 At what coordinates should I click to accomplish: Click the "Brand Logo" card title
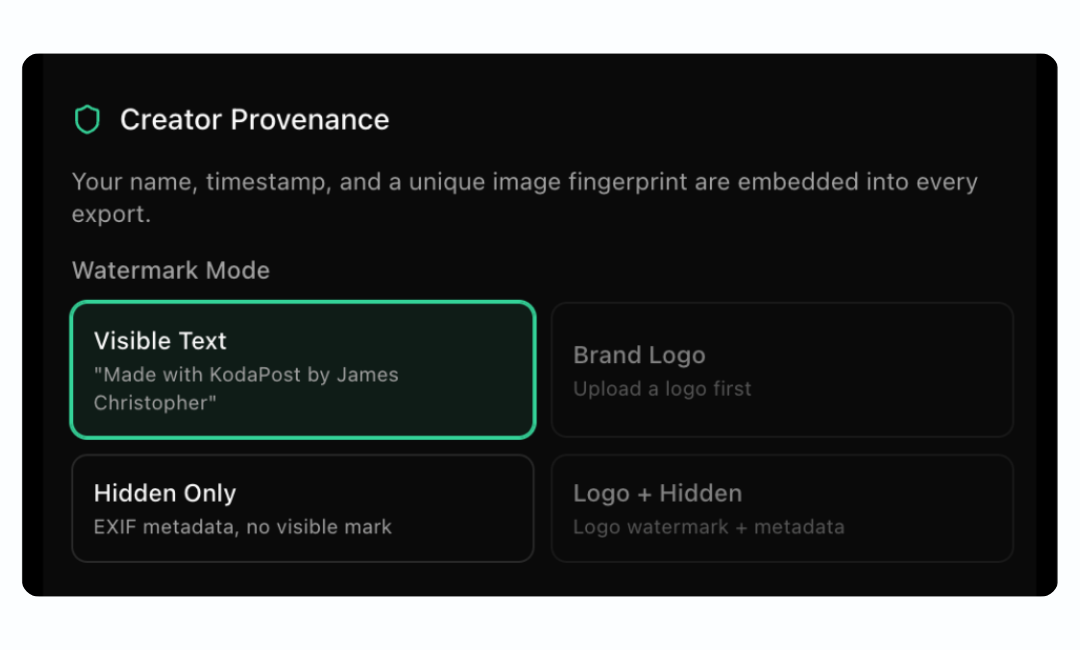(639, 355)
